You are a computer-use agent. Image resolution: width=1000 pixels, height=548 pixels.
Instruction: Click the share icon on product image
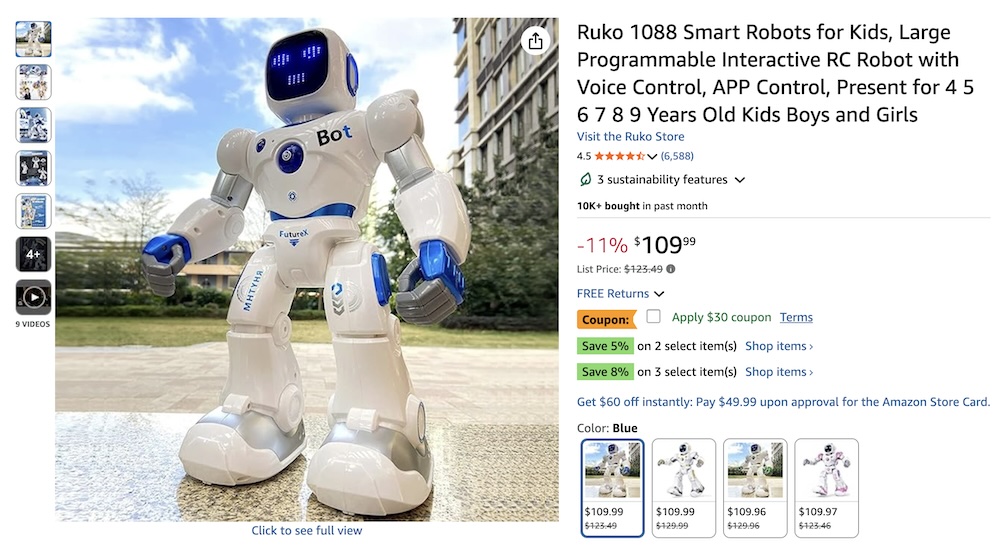(x=535, y=41)
